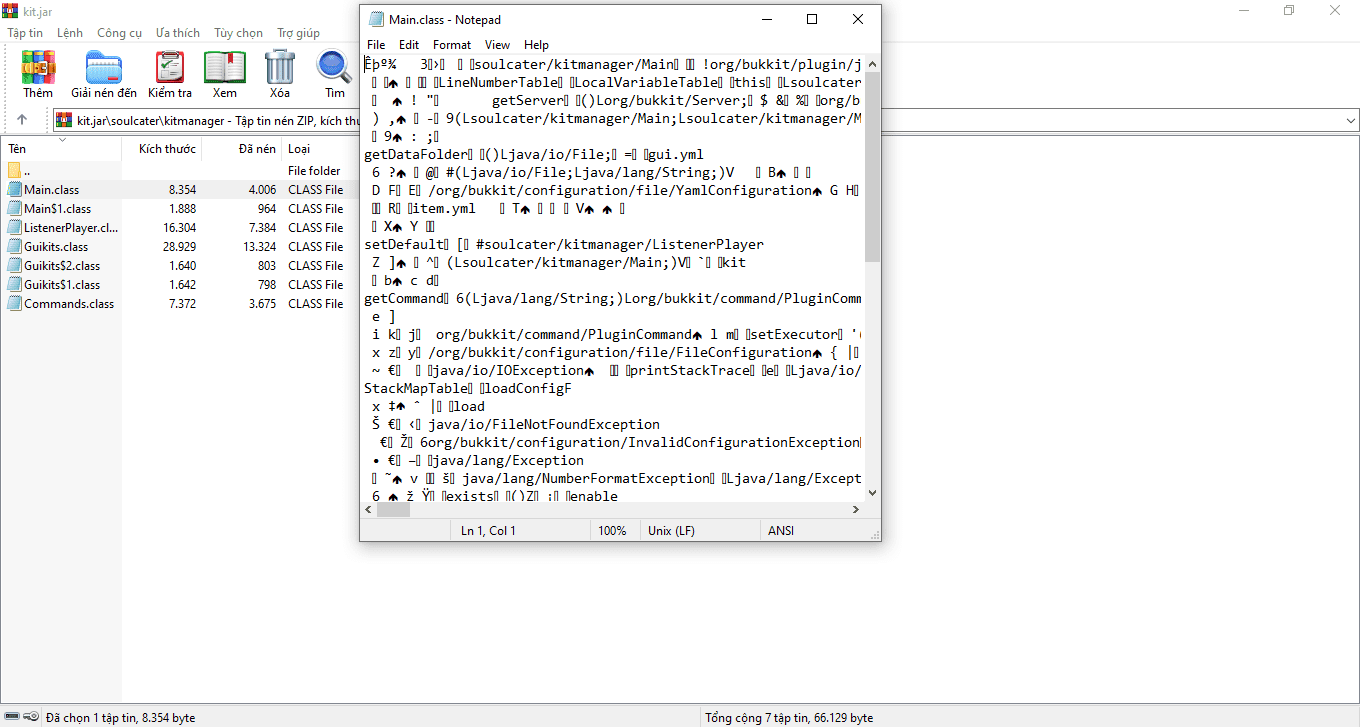
Task: Open the Lệnh menu in WinRAR
Action: (x=70, y=33)
